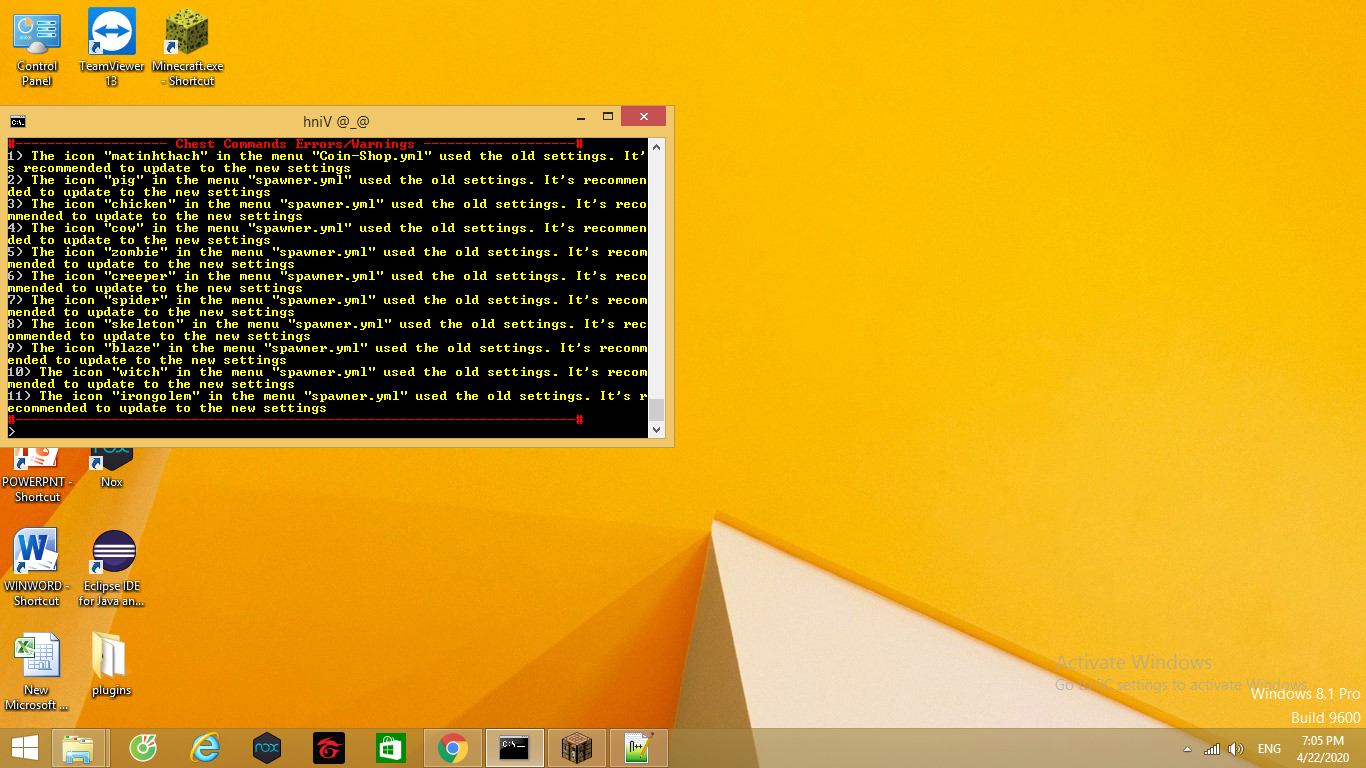The image size is (1366, 768).
Task: Click Google Chrome in the taskbar
Action: click(453, 747)
